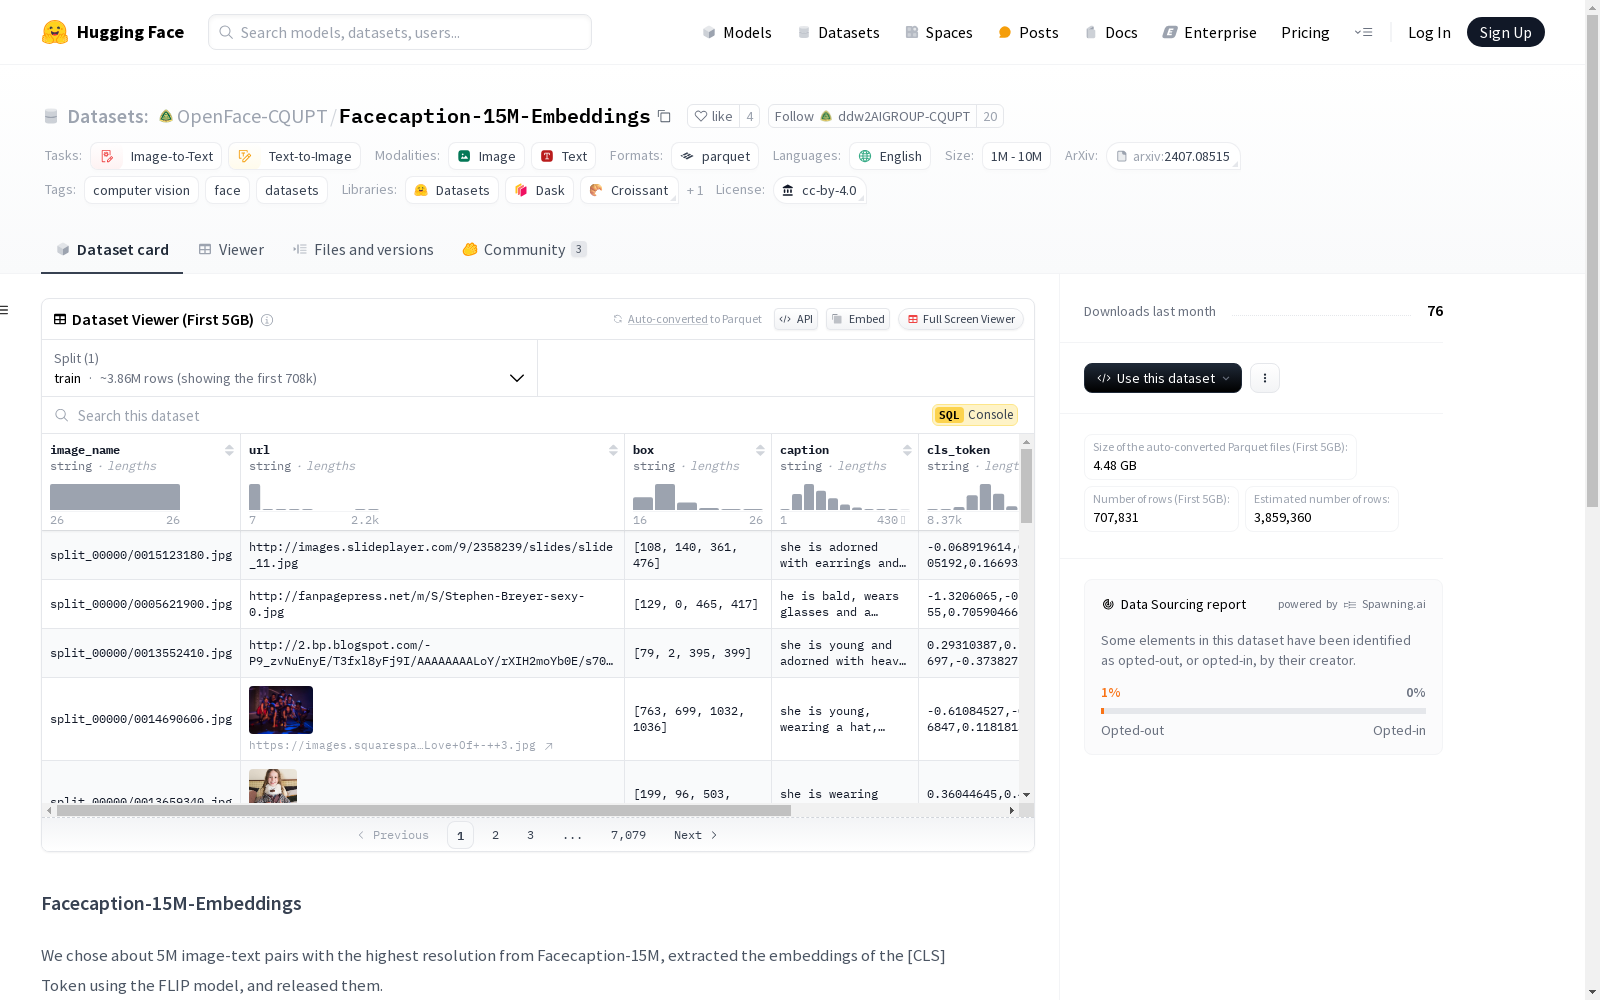Open Posts in the top navigation

point(1028,32)
